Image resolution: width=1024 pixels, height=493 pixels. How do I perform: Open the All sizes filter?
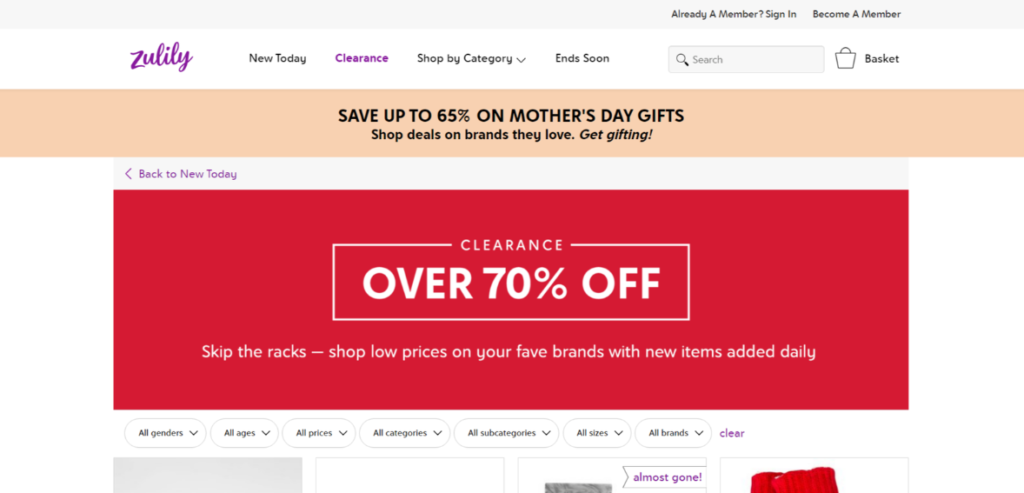597,433
